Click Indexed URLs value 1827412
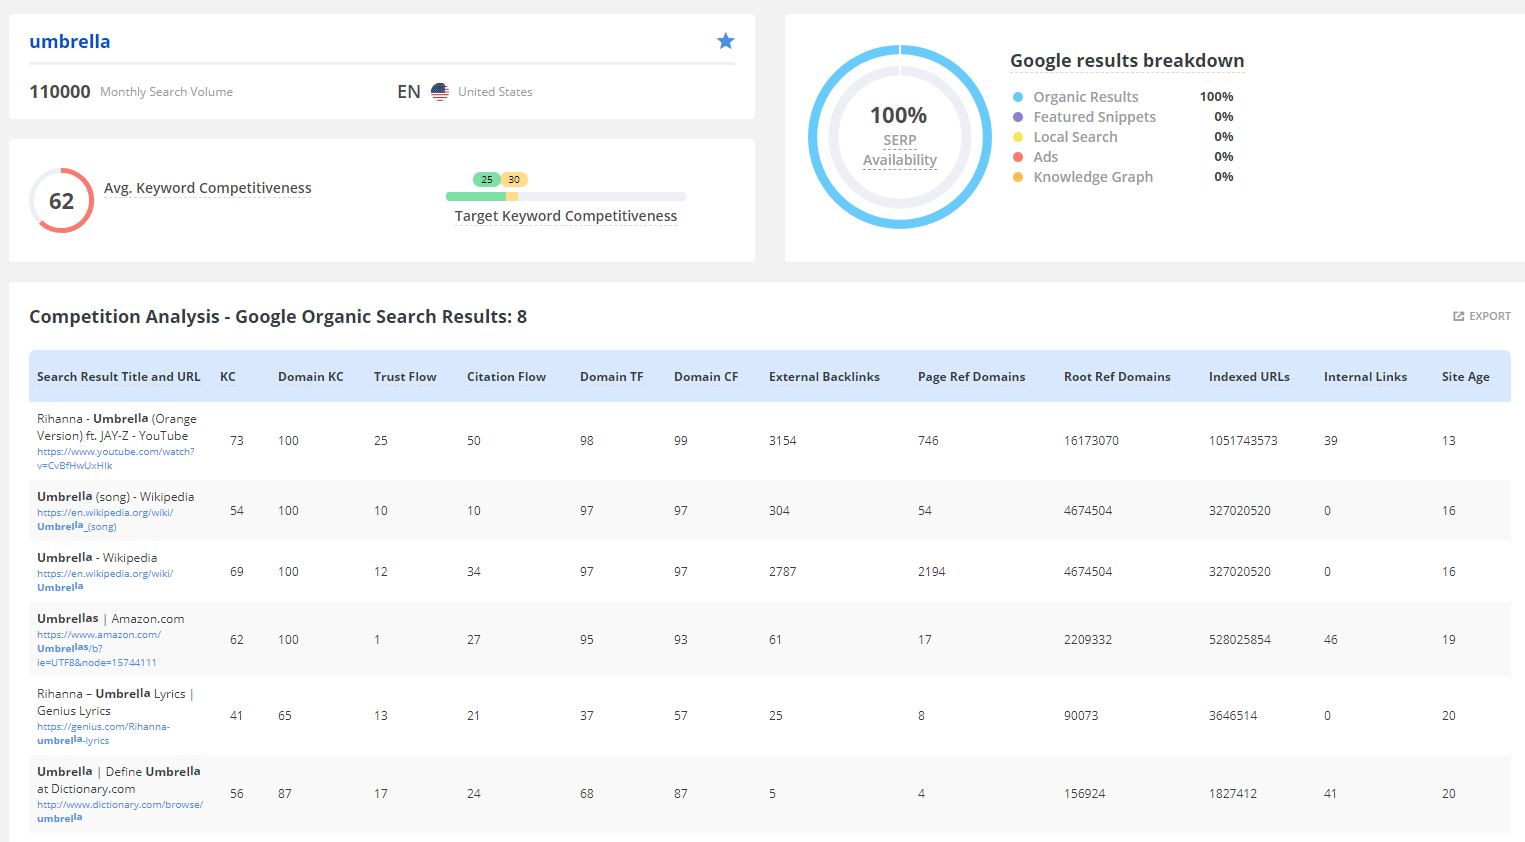Screen dimensions: 1525x842 [1233, 794]
